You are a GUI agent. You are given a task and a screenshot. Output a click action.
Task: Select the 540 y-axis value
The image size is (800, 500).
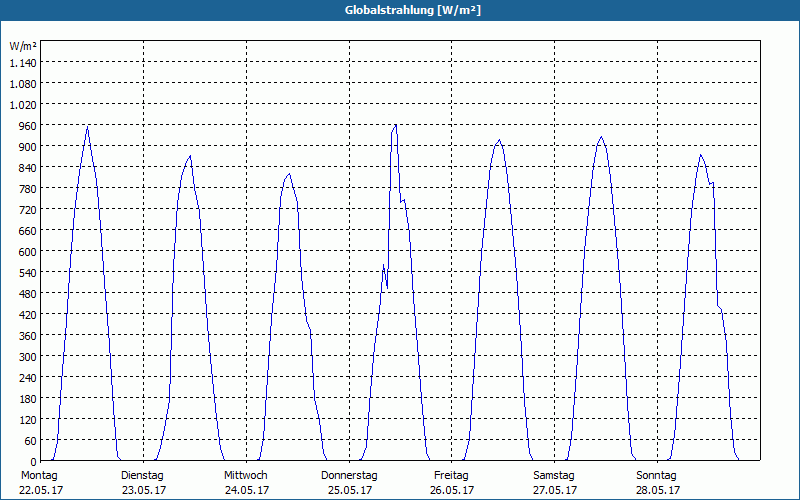(28, 272)
